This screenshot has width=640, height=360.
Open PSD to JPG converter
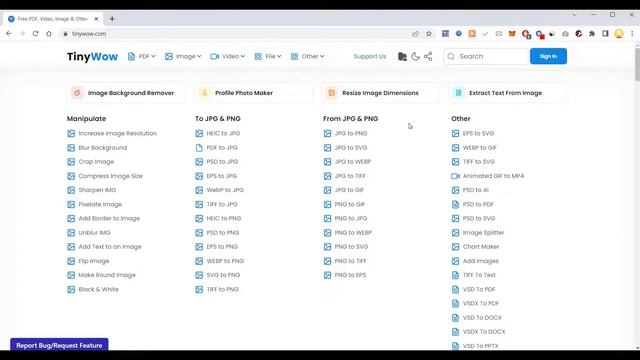[x=222, y=162]
